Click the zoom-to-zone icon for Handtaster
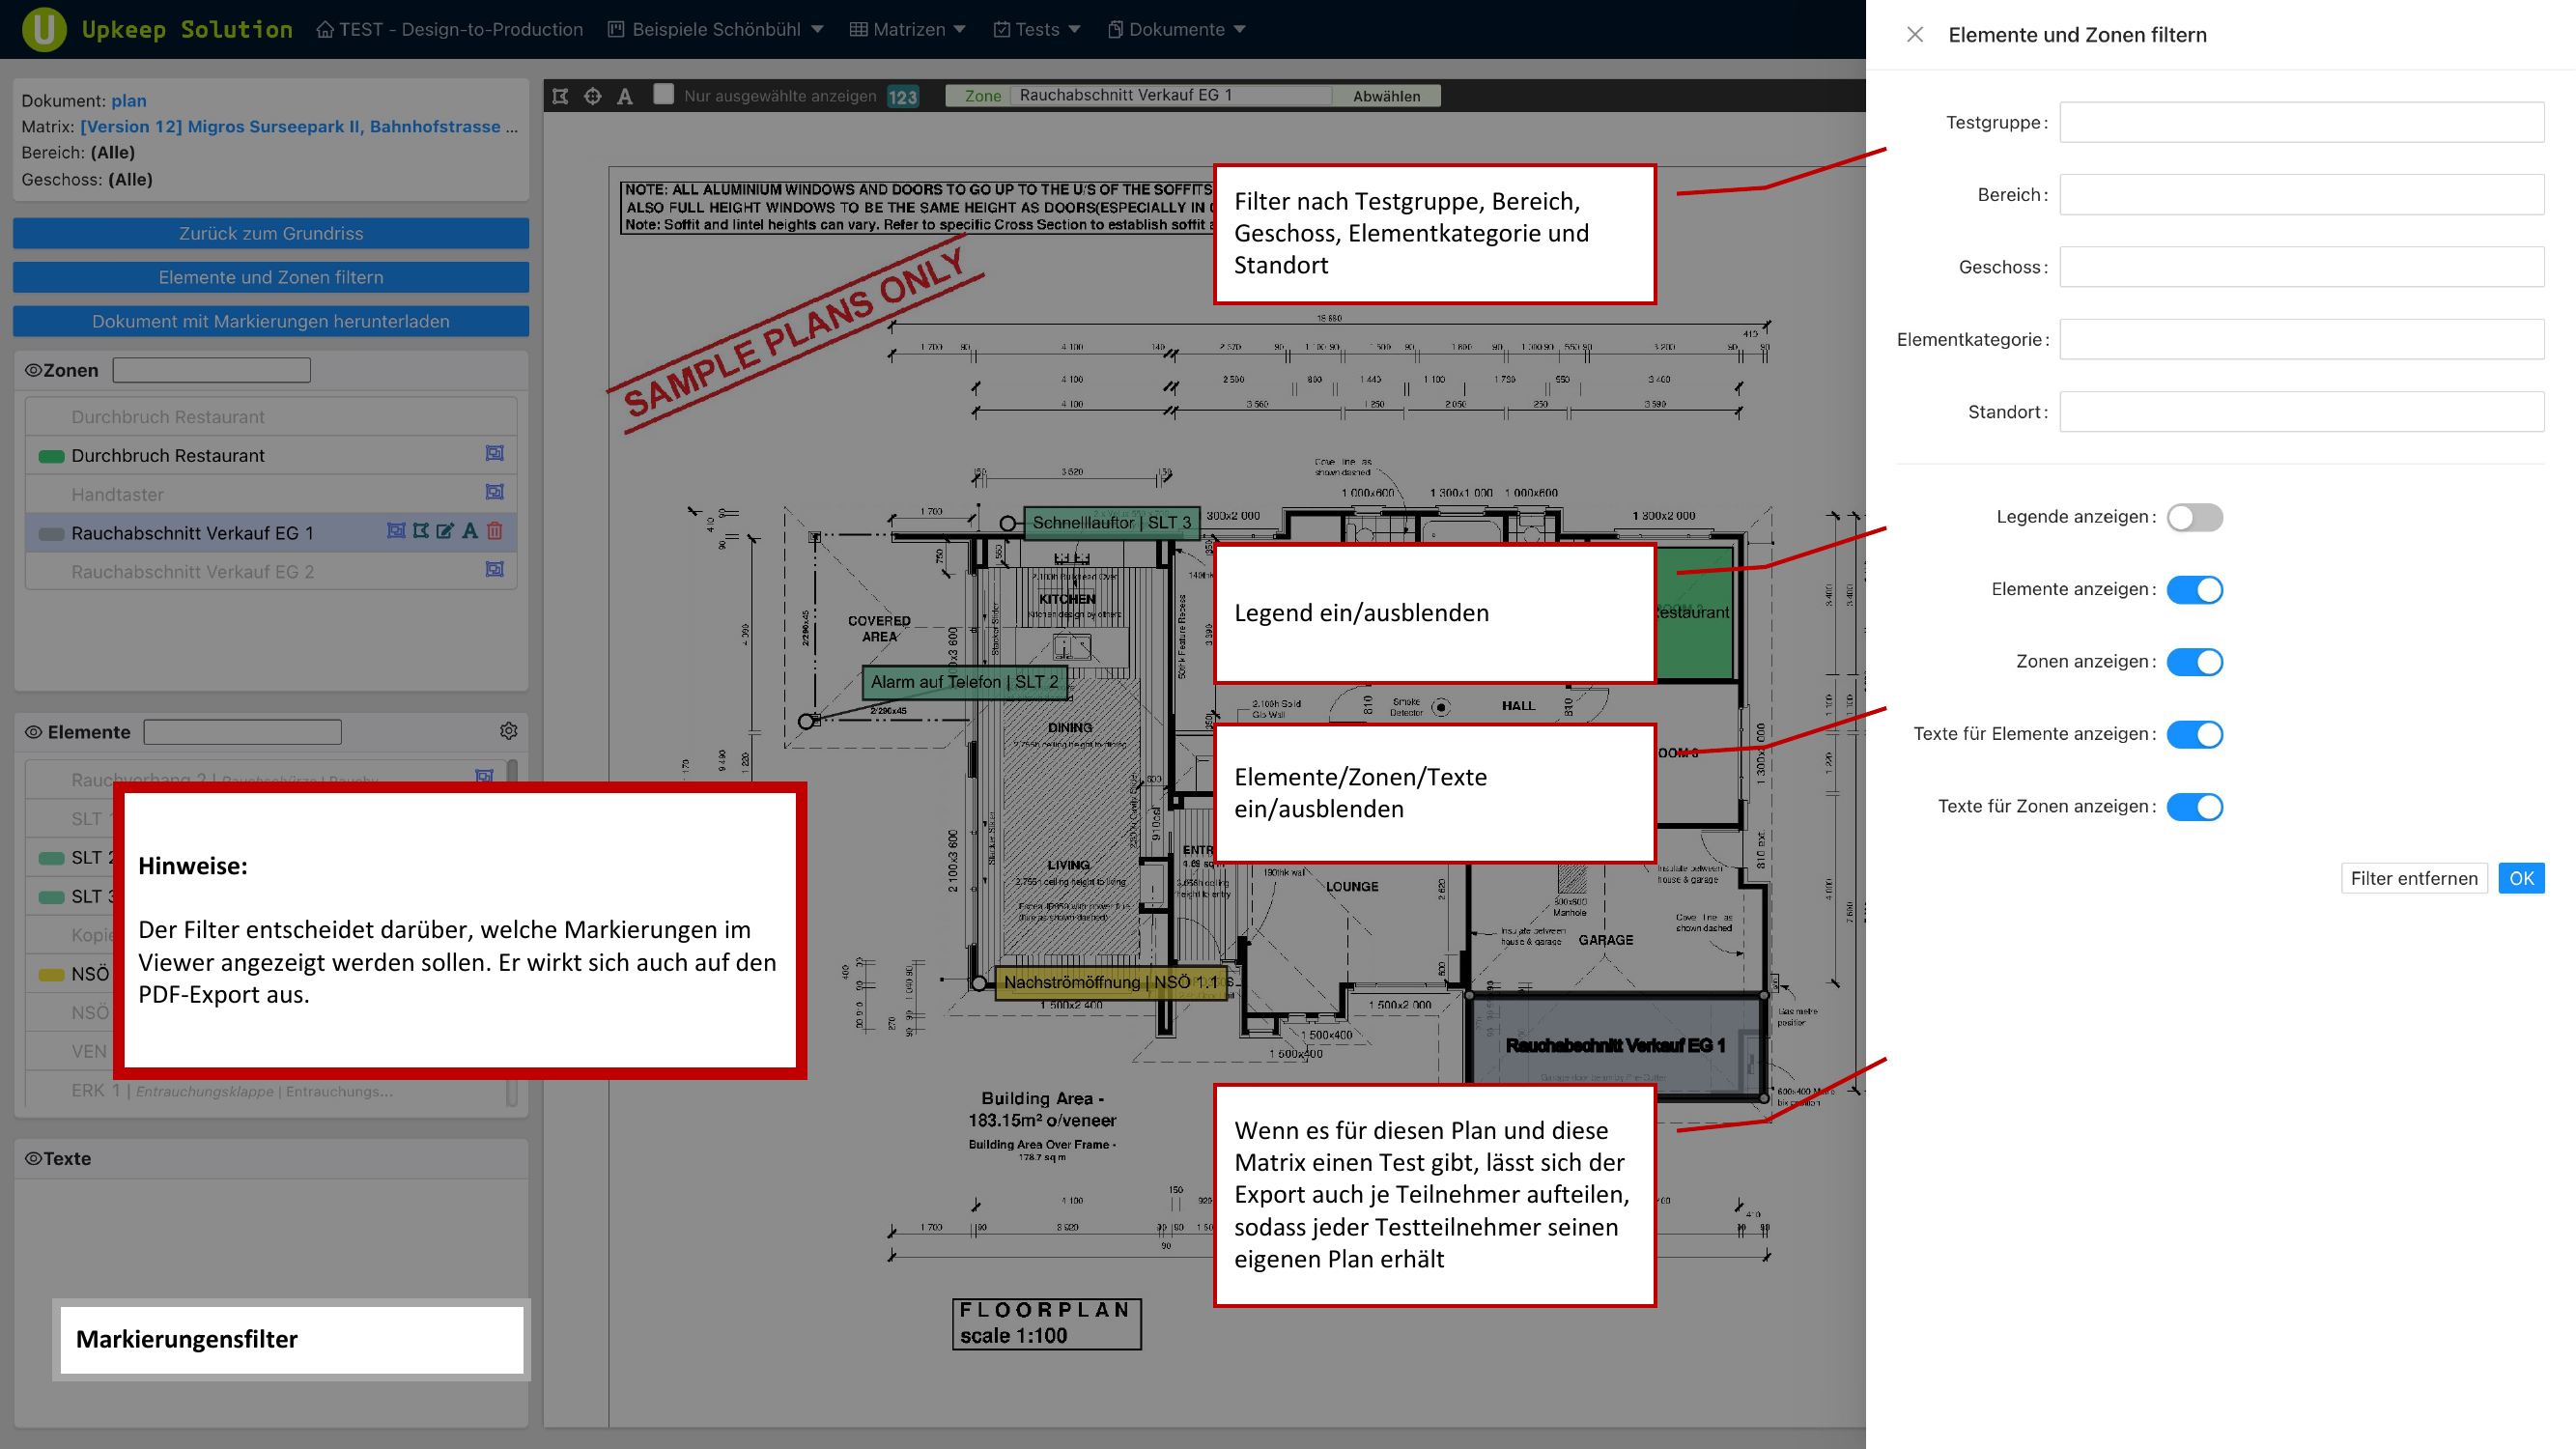The height and width of the screenshot is (1449, 2576). click(494, 493)
